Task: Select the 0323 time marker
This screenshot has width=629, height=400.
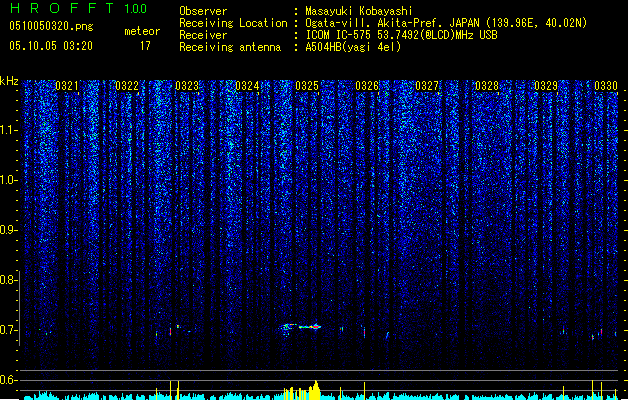Action: [x=187, y=86]
